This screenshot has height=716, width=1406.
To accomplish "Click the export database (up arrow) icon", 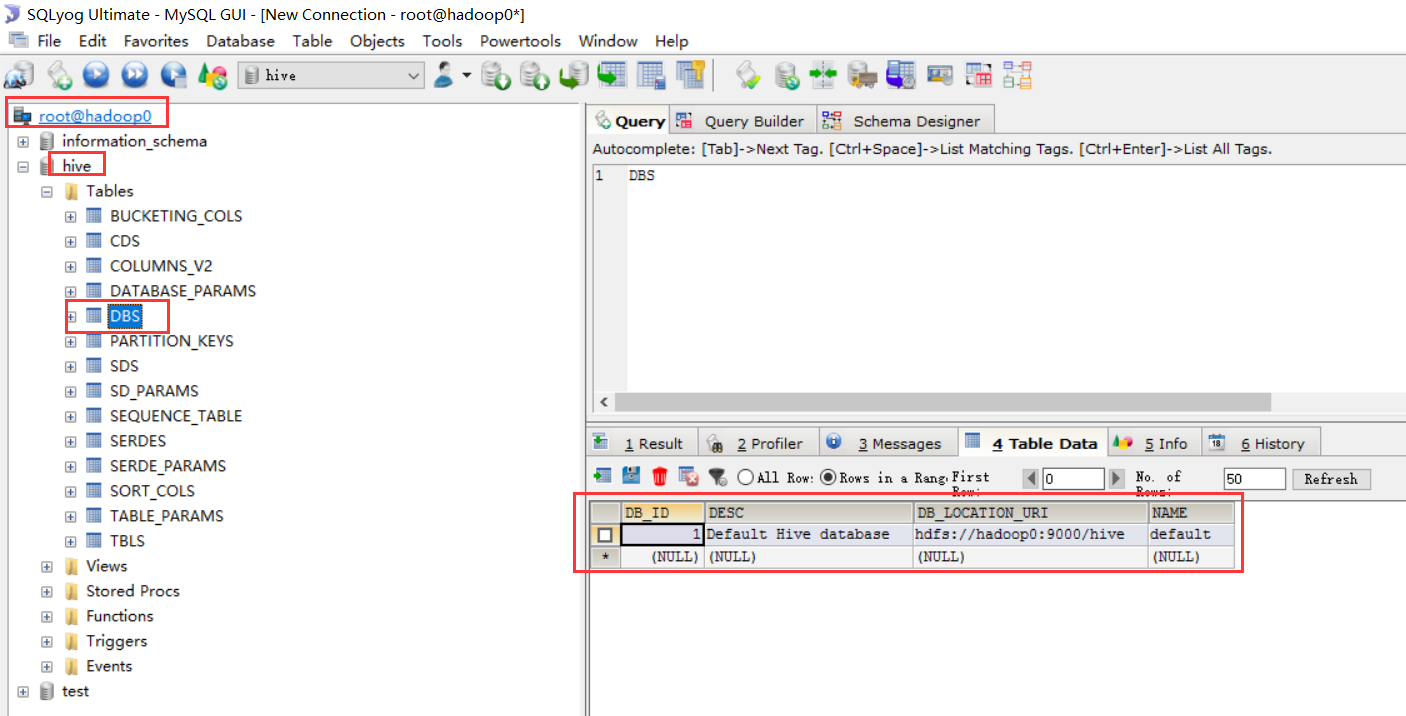I will coord(535,75).
